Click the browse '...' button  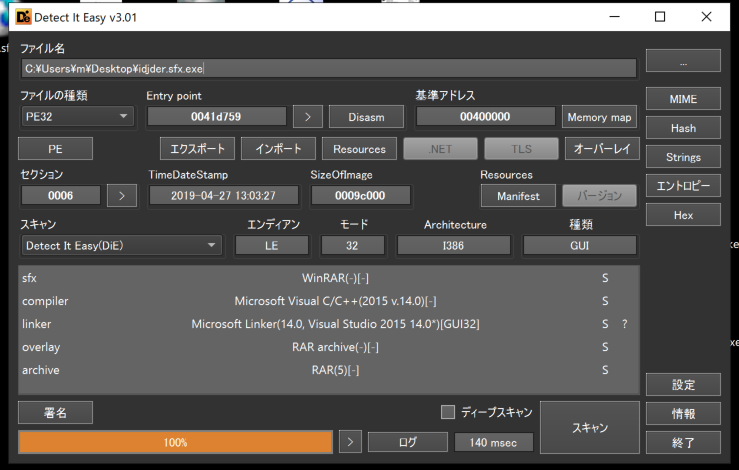[683, 61]
